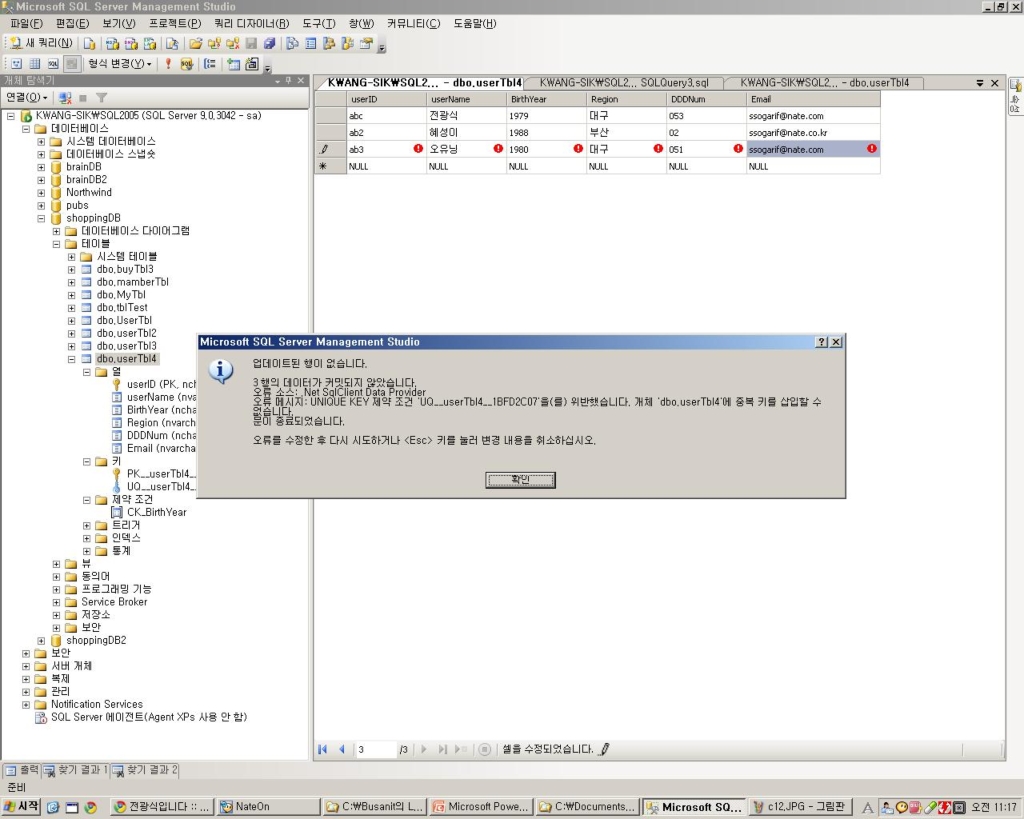Open the 편집 (Edit) menu
Image resolution: width=1024 pixels, height=819 pixels.
coord(72,24)
